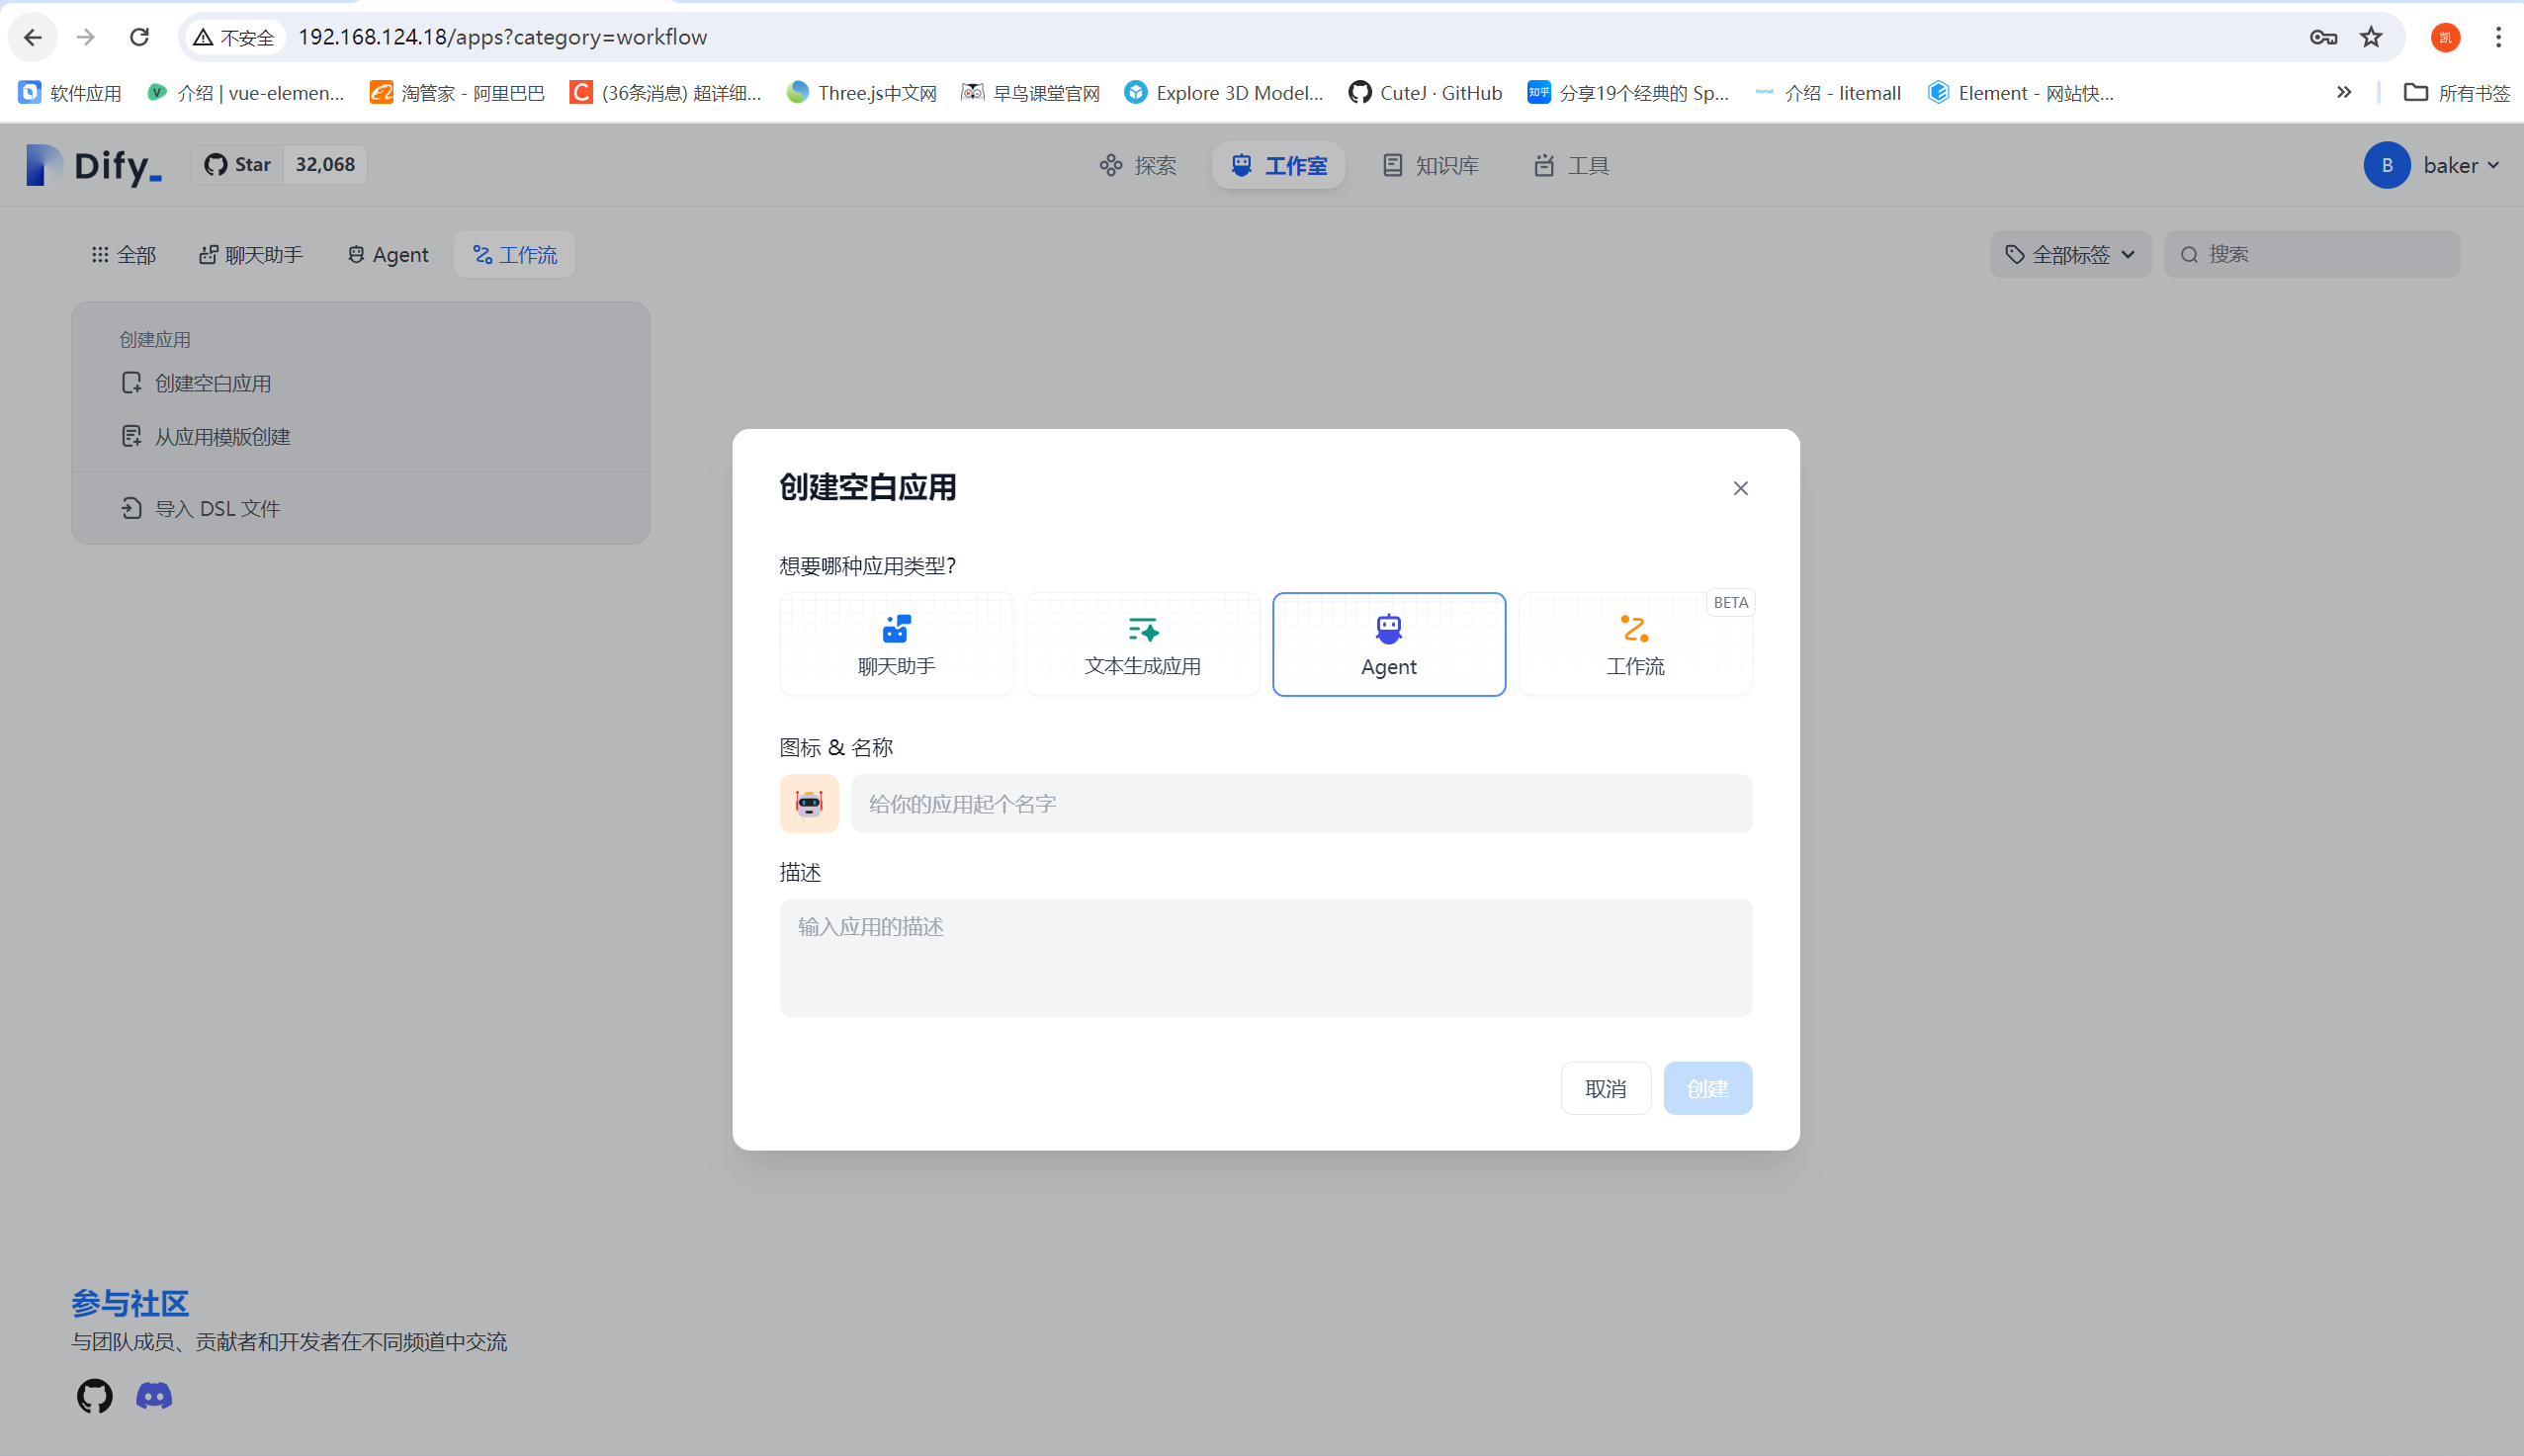Focus the app name input field
Screen dimensions: 2524x1456
(x=1300, y=803)
